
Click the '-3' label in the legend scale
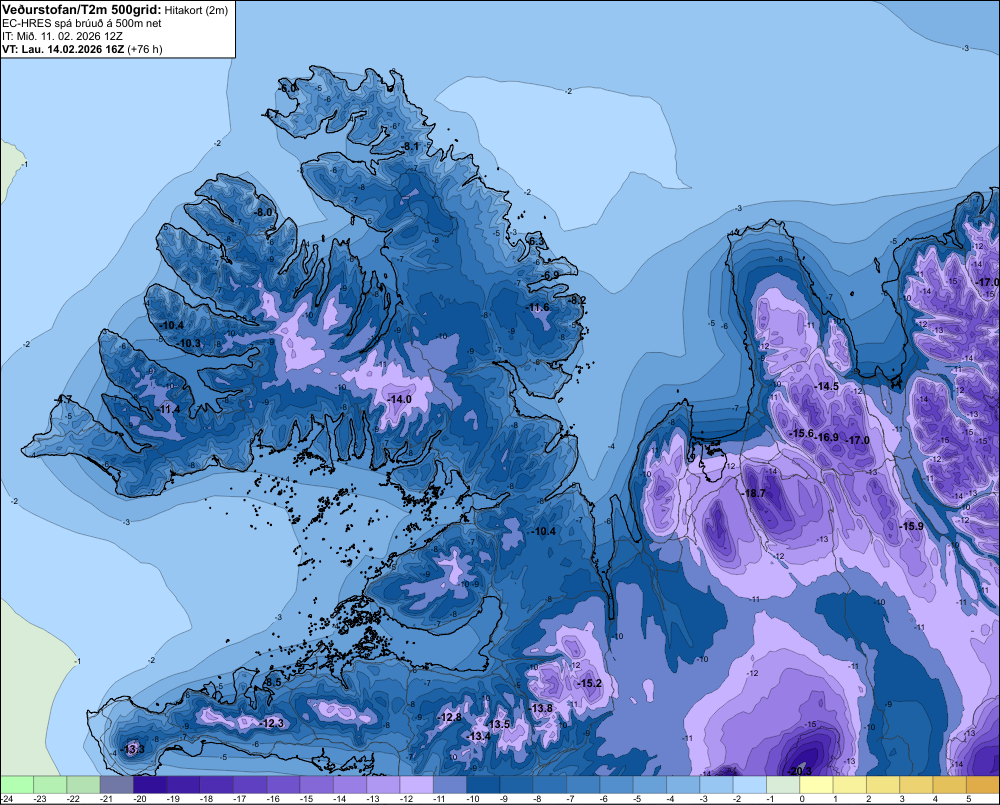[703, 799]
